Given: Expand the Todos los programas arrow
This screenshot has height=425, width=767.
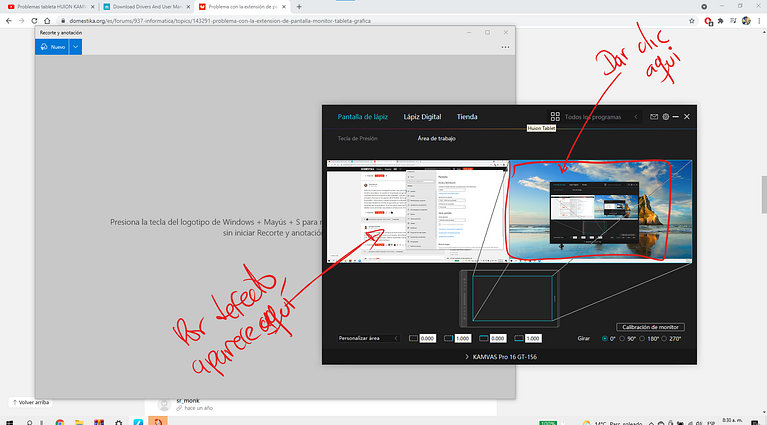Looking at the screenshot, I should click(636, 117).
